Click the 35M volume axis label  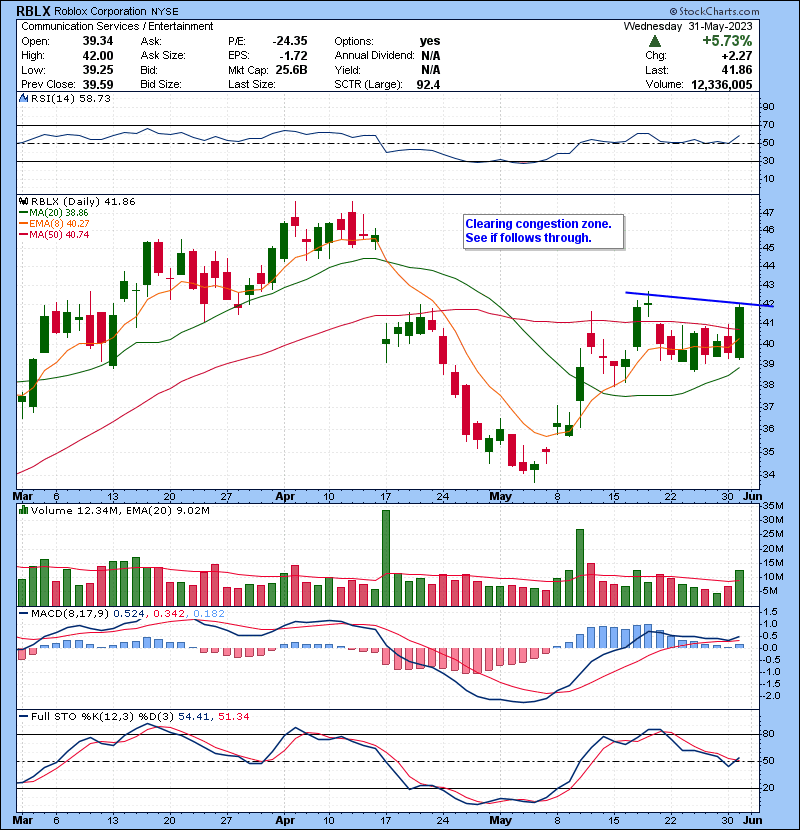click(x=773, y=506)
